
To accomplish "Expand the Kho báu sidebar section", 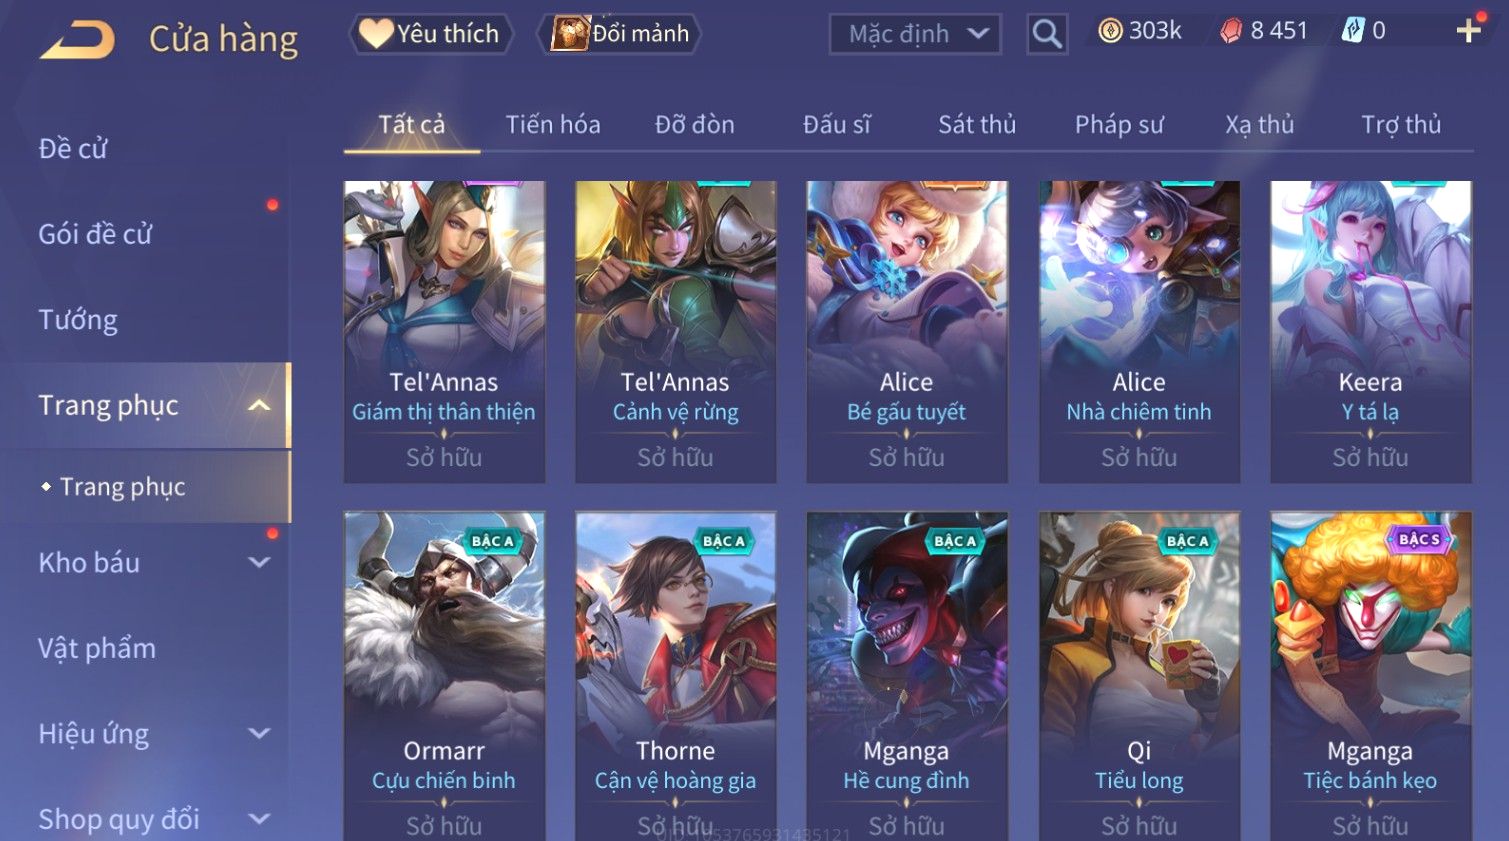I will pos(259,563).
